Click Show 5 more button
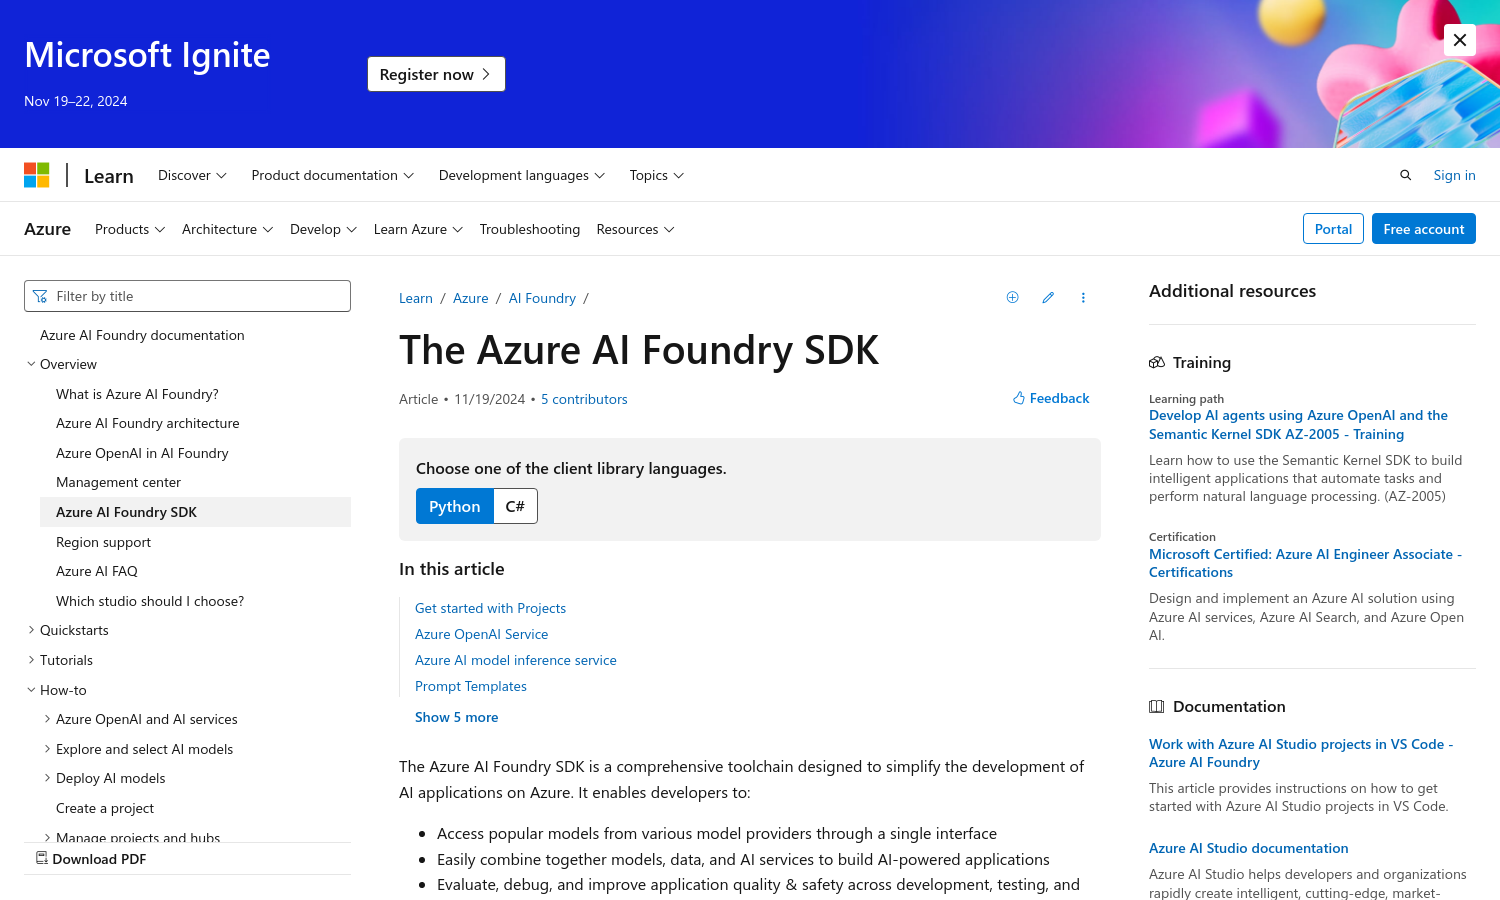Viewport: 1500px width, 900px height. pyautogui.click(x=456, y=717)
